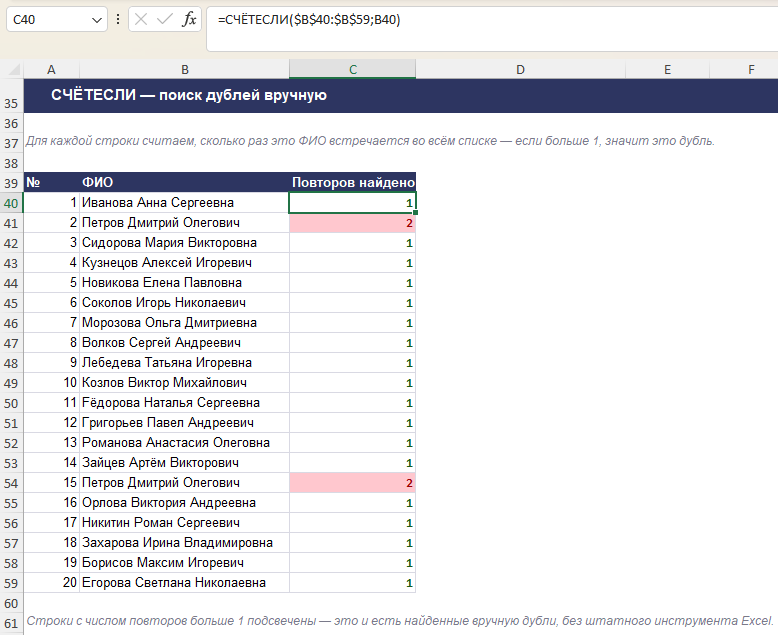Click the number 10 in column A

[x=70, y=382]
